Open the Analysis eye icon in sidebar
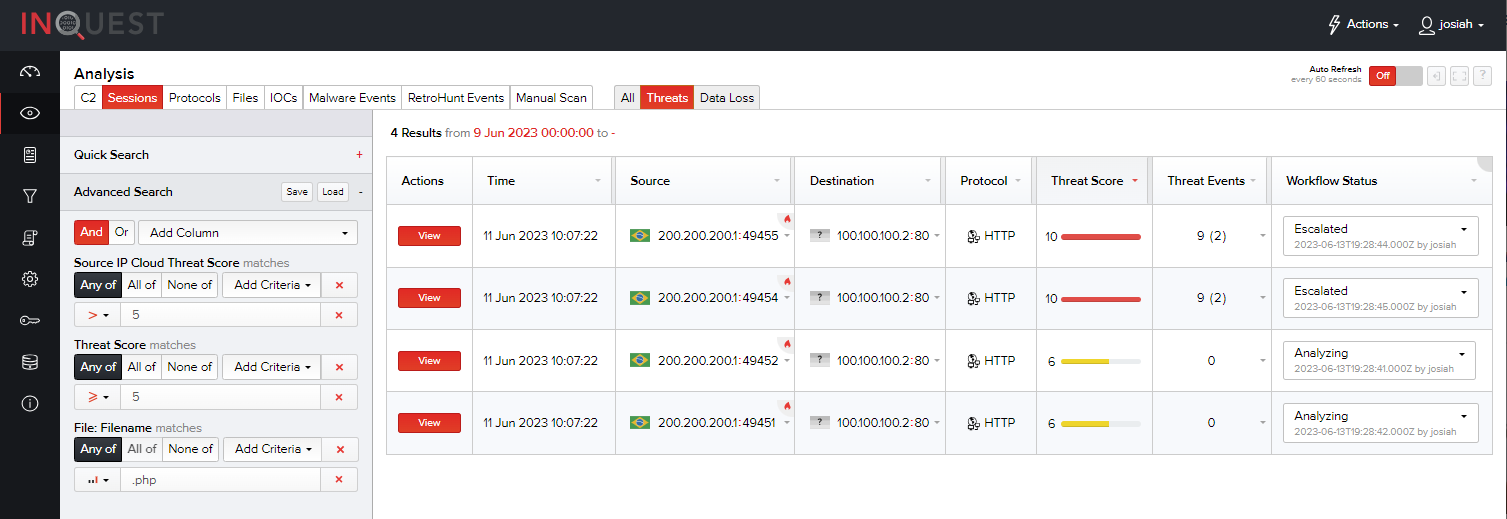This screenshot has height=519, width=1507. [x=29, y=113]
